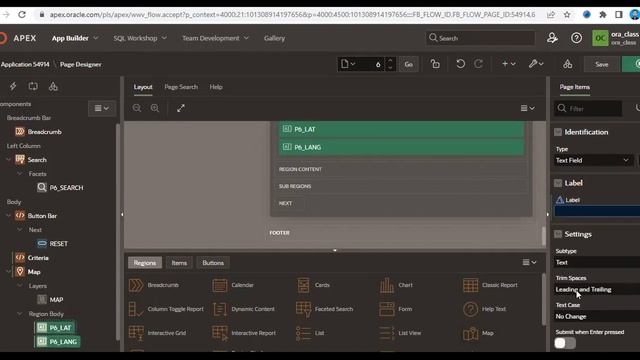Select the List View region
640x360 pixels.
400,333
